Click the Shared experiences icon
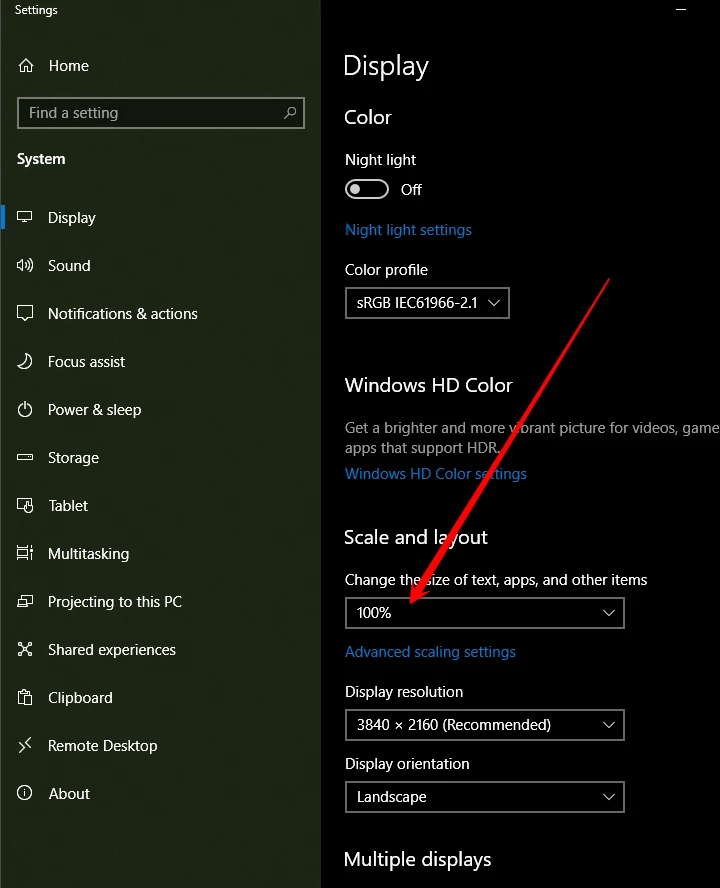The width and height of the screenshot is (720, 888). coord(25,649)
